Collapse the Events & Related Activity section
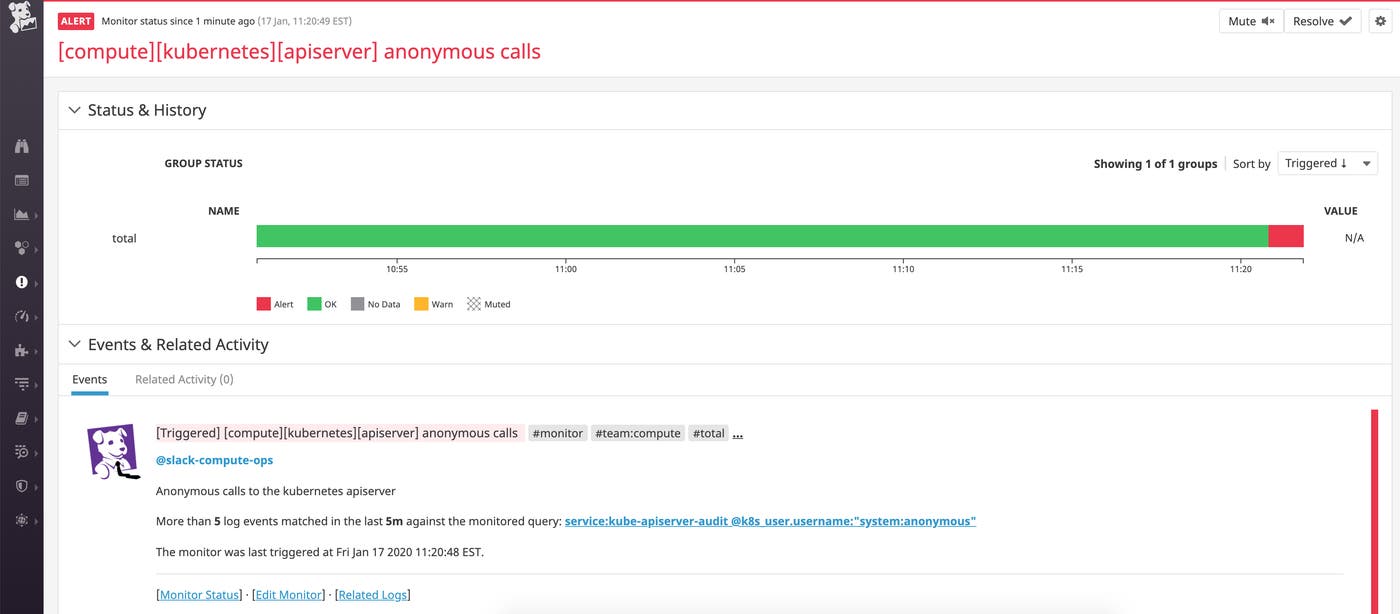 (x=74, y=344)
